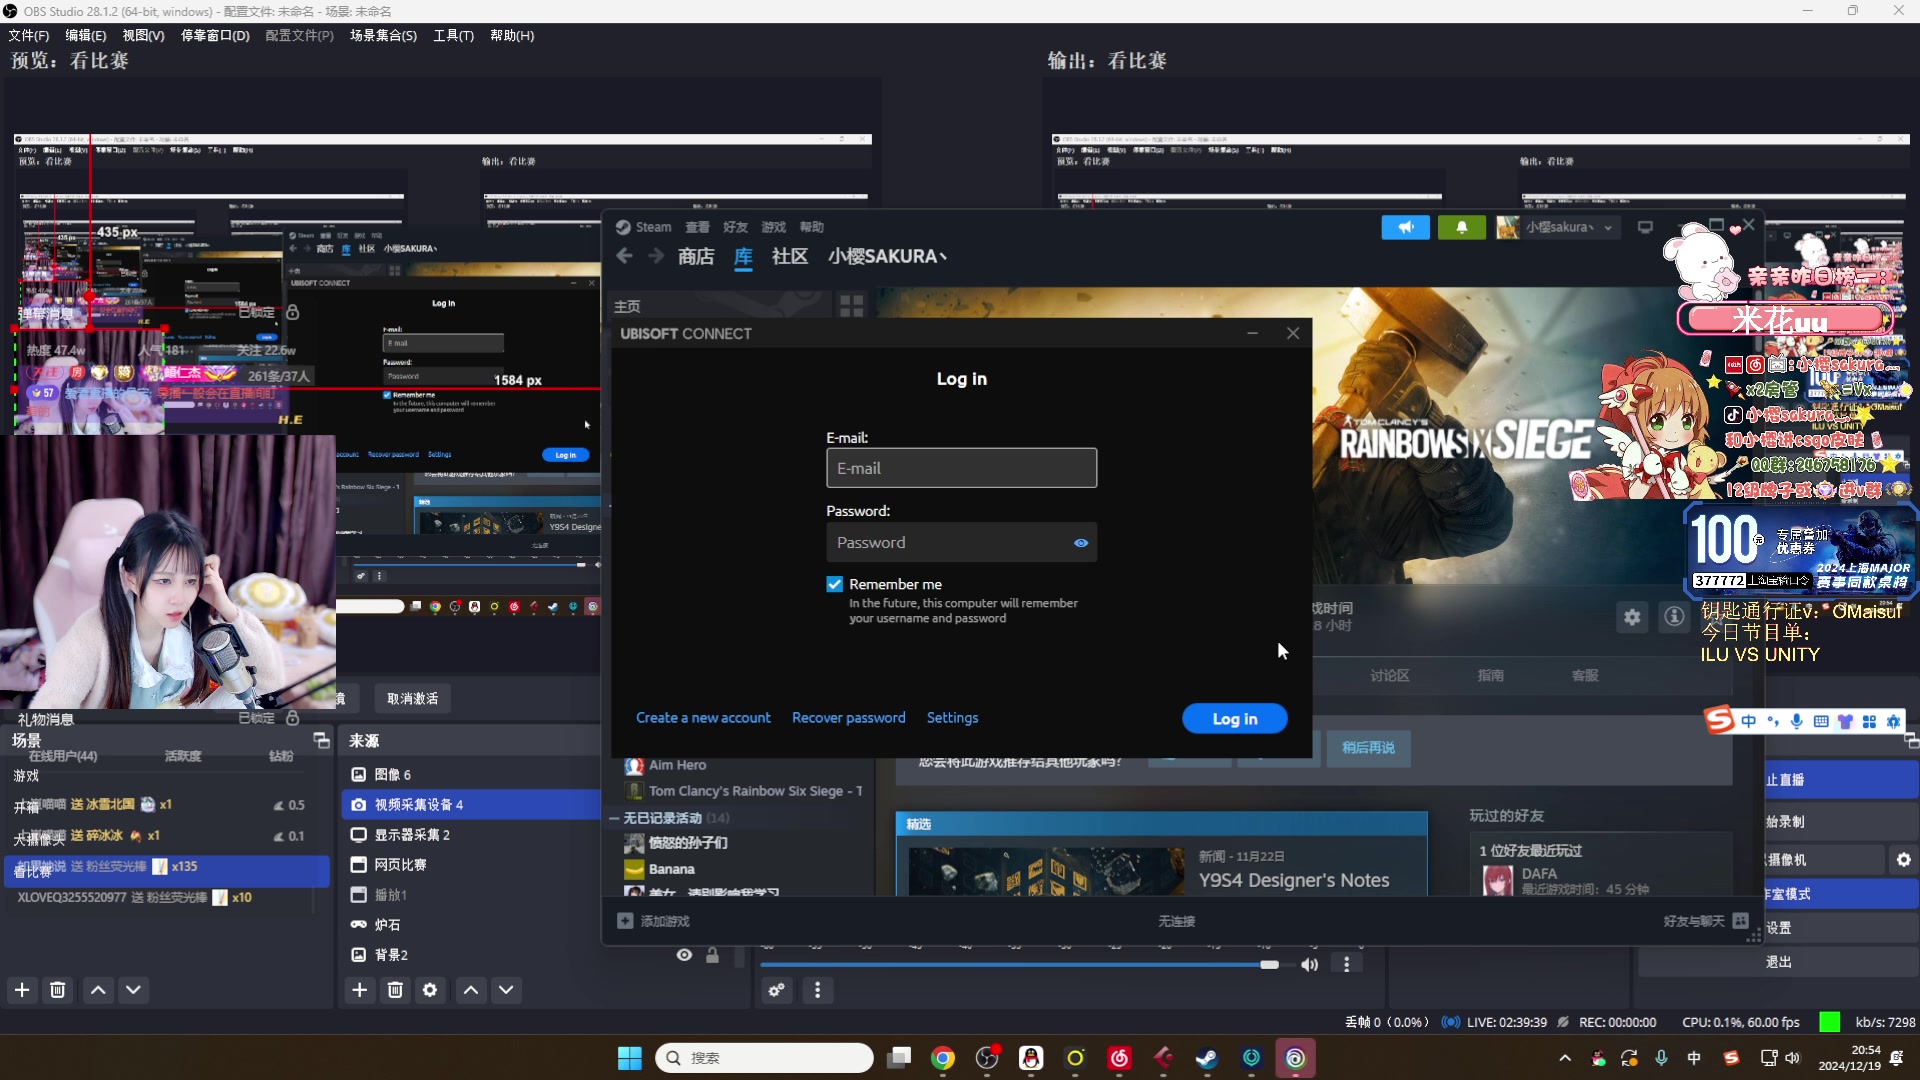Toggle Remember me checkbox in Ubisoft login
The width and height of the screenshot is (1920, 1080).
(834, 584)
